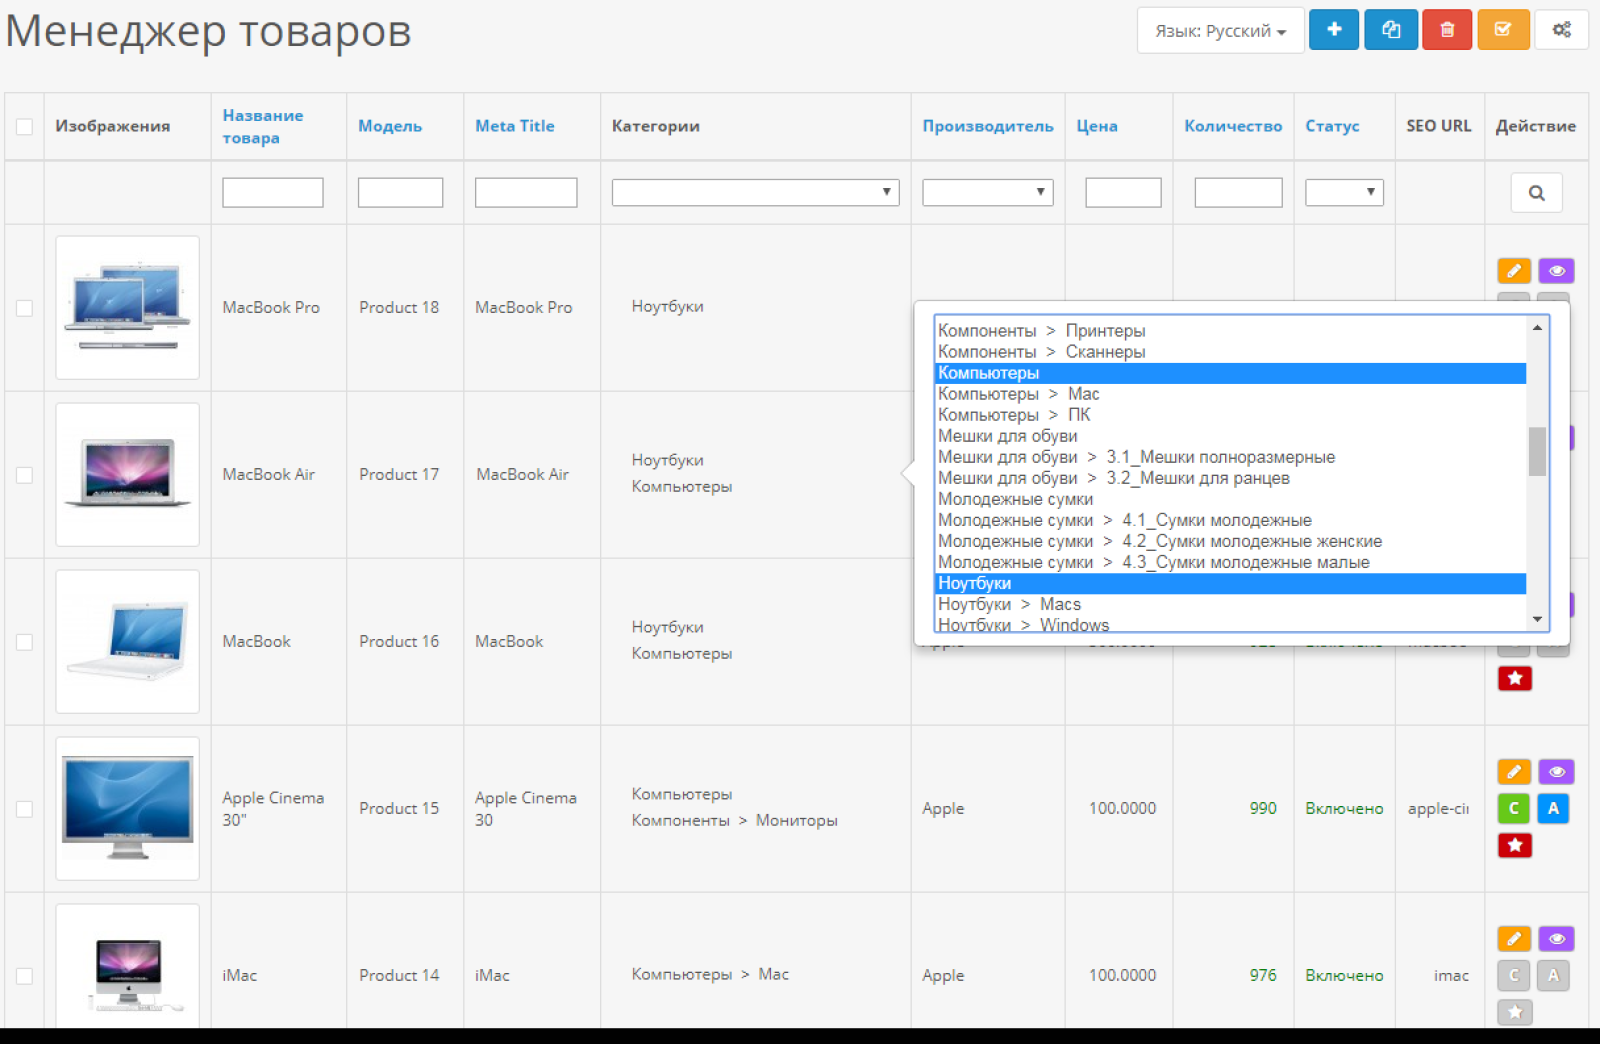The image size is (1600, 1045).
Task: Select '3.2_Мешки для ранцев' option
Action: [x=1230, y=478]
